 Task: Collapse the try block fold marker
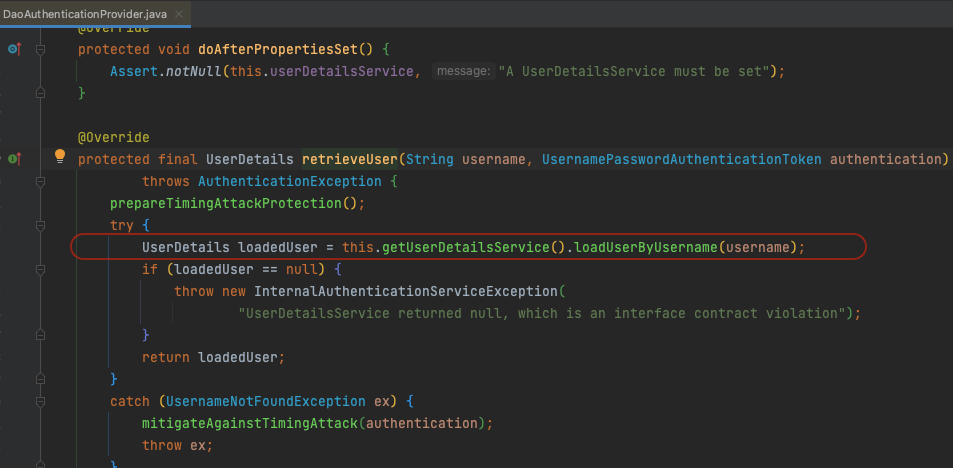tap(40, 225)
